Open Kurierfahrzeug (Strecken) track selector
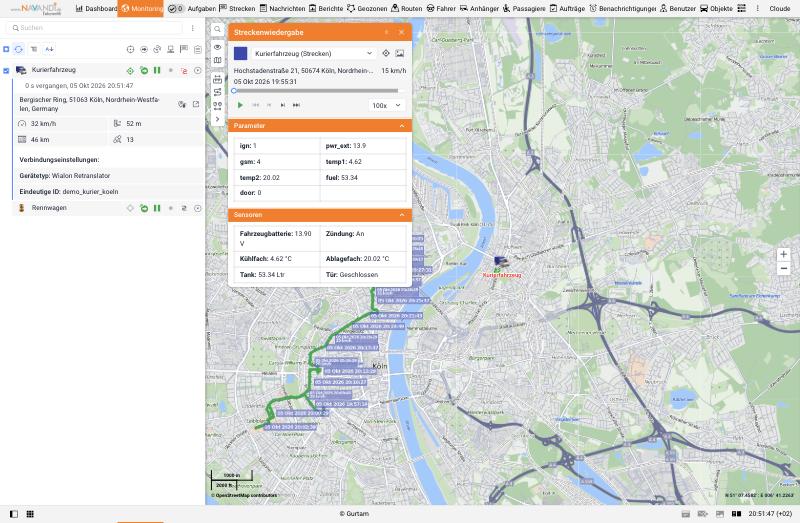Image resolution: width=800 pixels, height=523 pixels. [x=313, y=54]
